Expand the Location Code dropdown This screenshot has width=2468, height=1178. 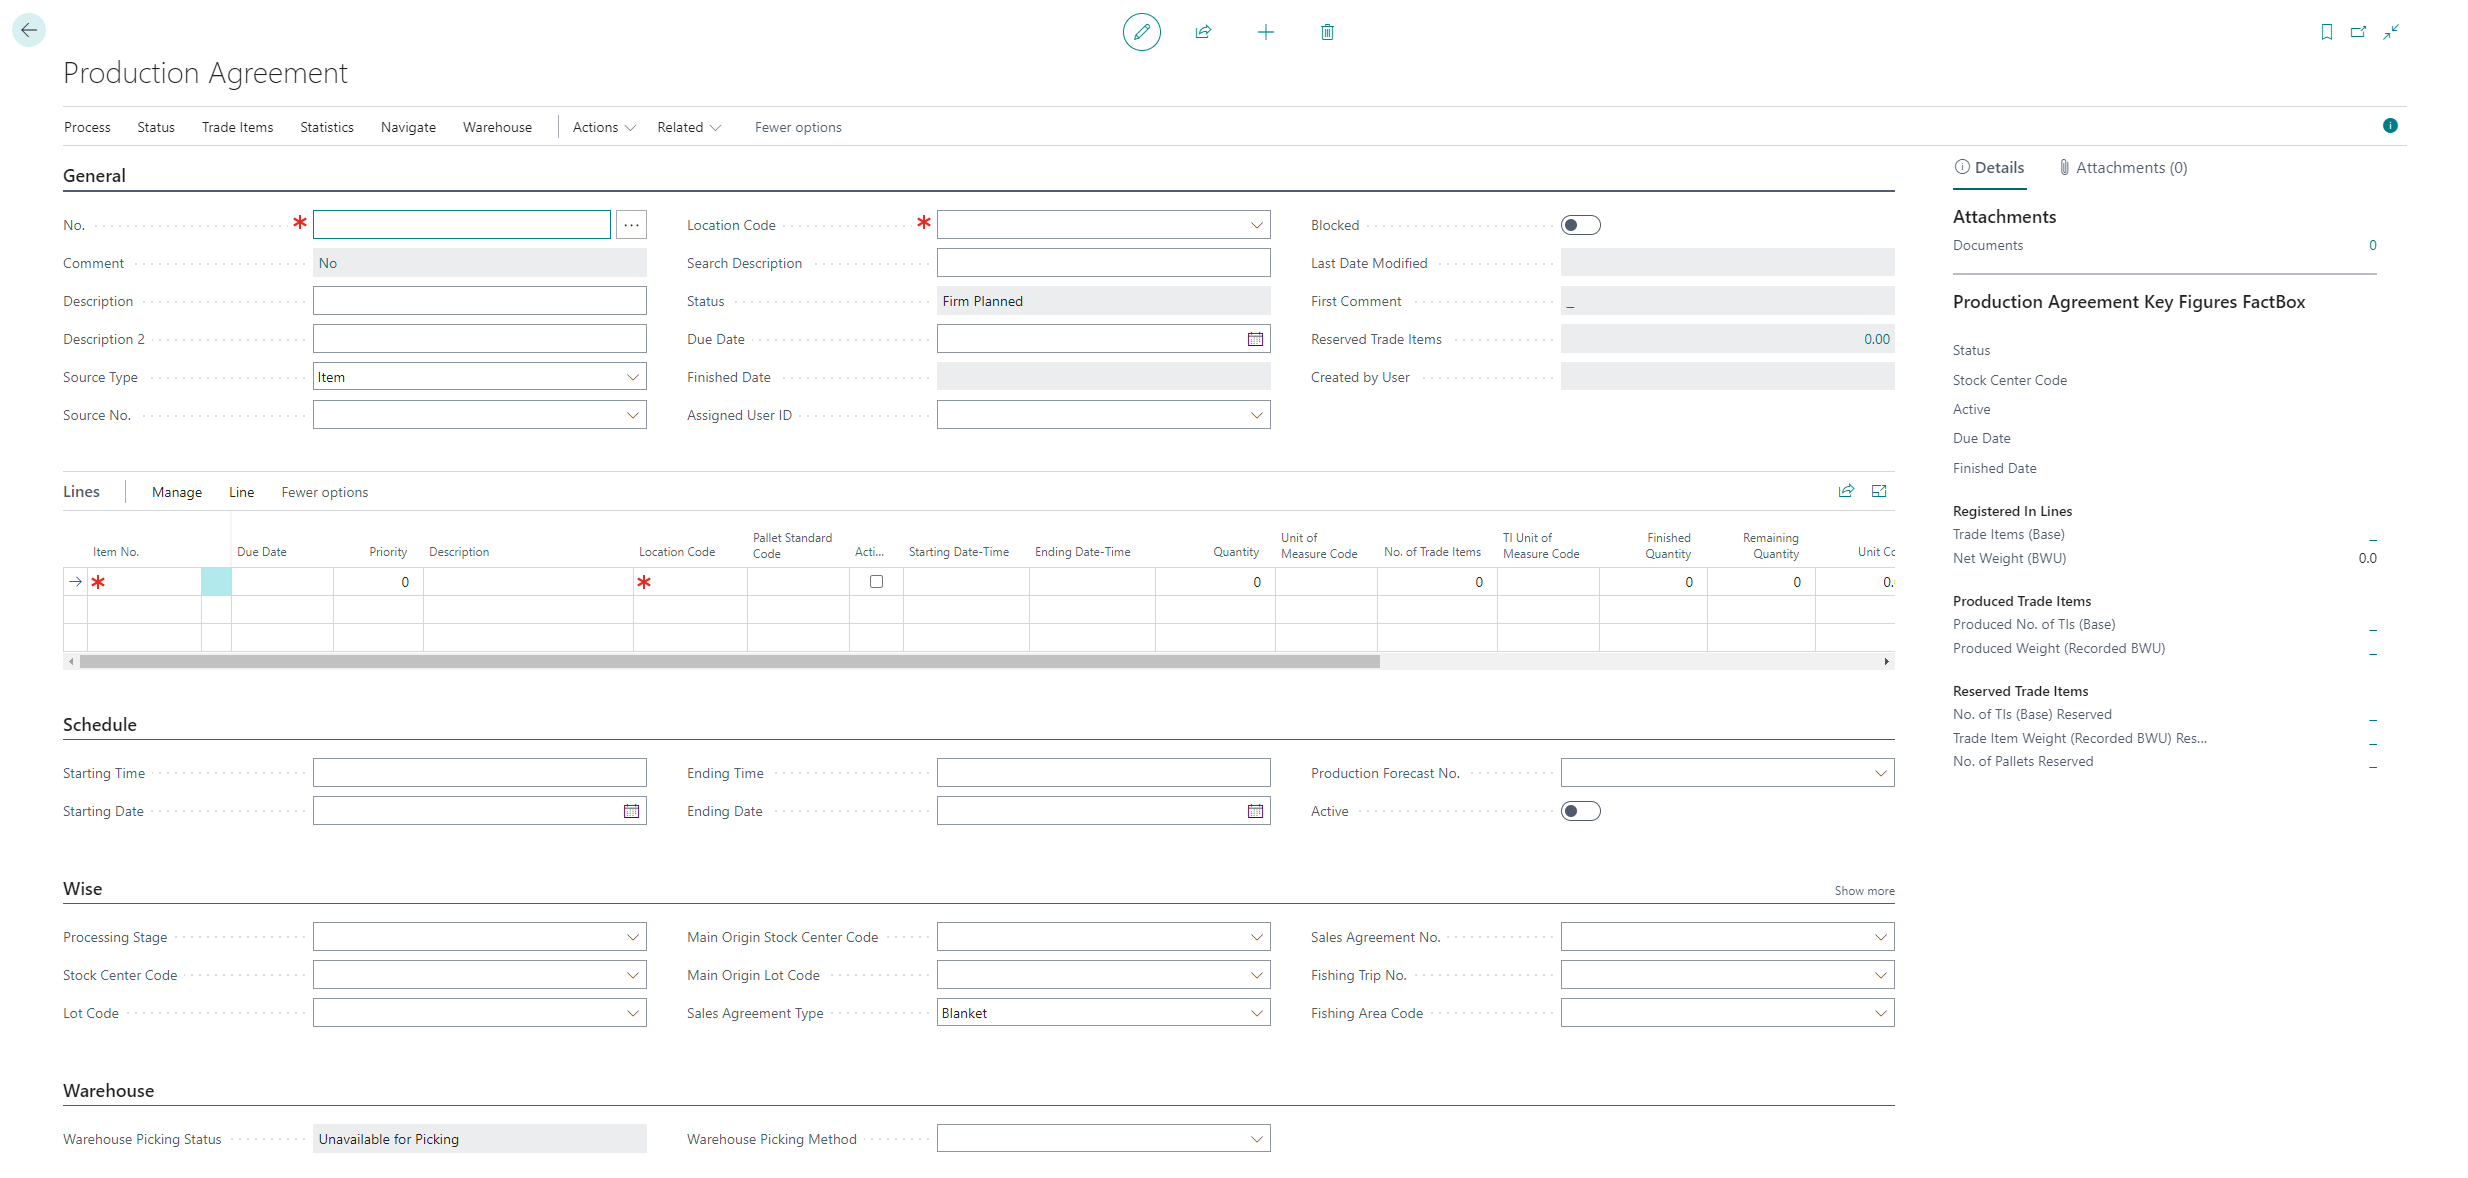(1256, 225)
